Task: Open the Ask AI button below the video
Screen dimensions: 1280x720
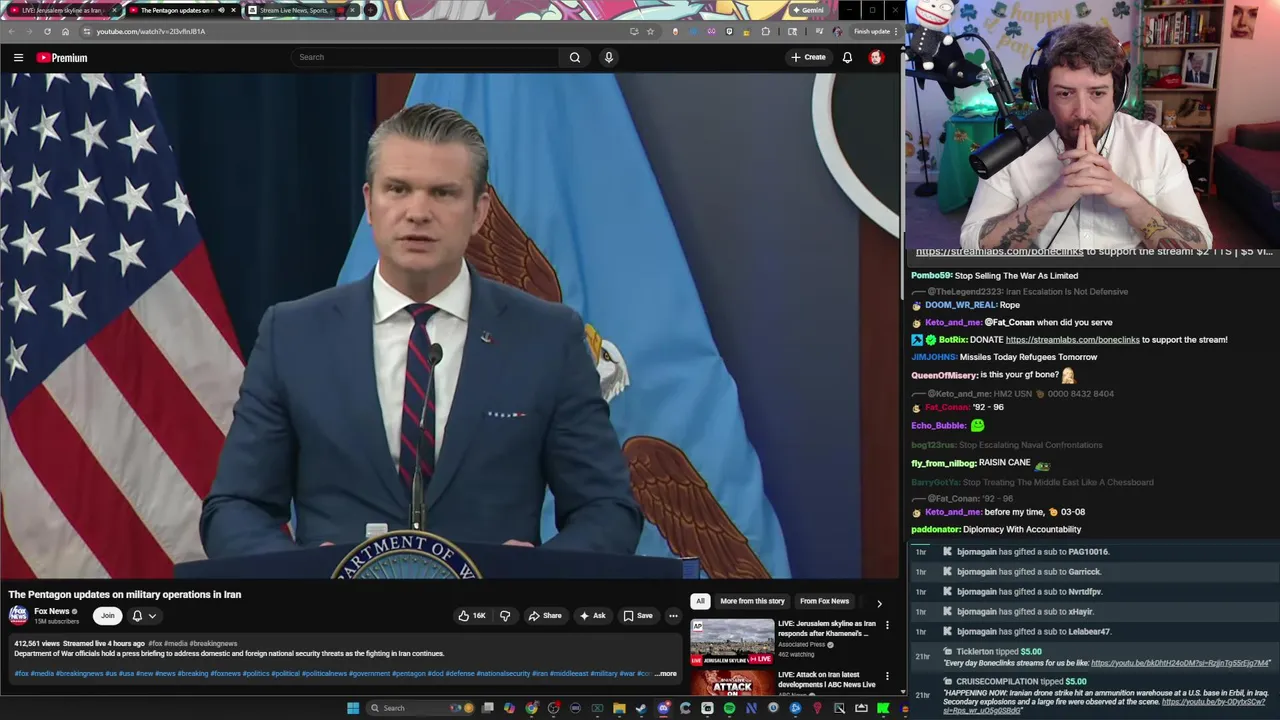Action: [592, 616]
